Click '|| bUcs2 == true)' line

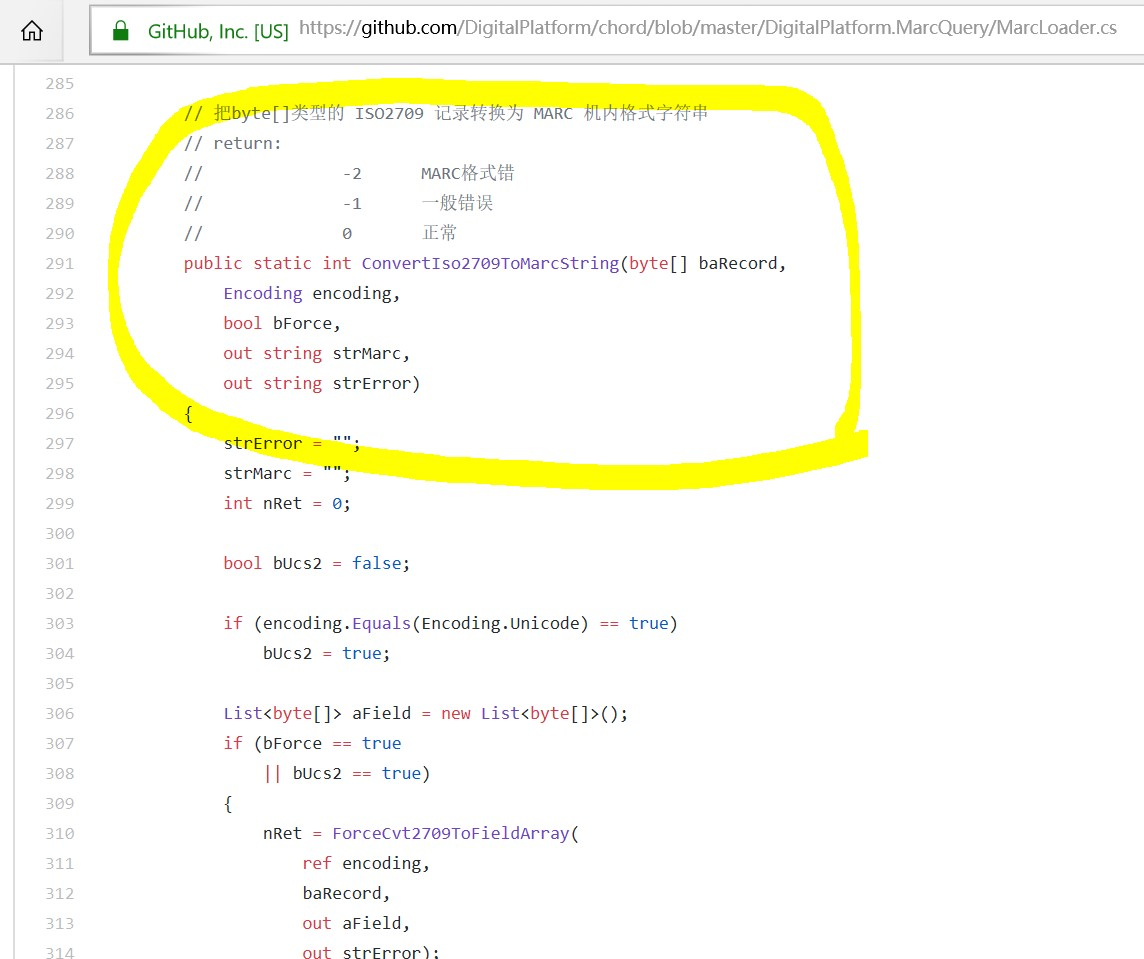(347, 774)
